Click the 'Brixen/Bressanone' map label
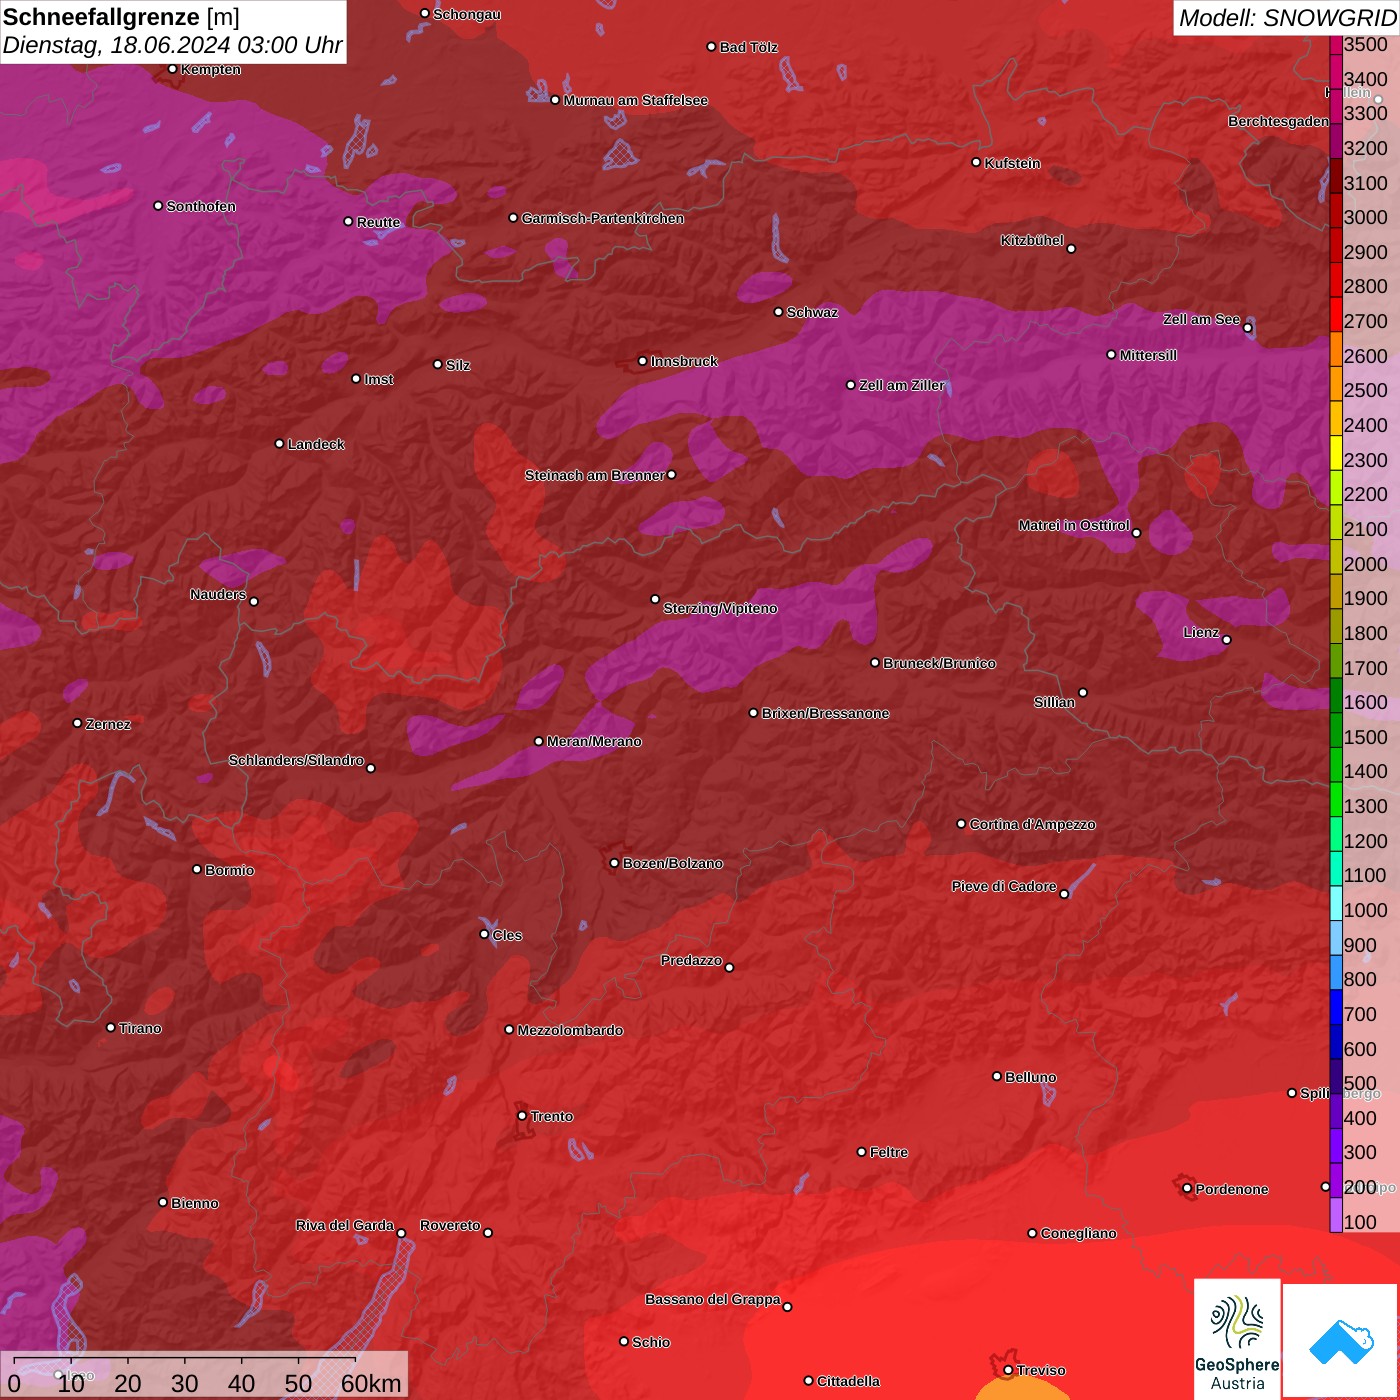This screenshot has height=1400, width=1400. (825, 713)
